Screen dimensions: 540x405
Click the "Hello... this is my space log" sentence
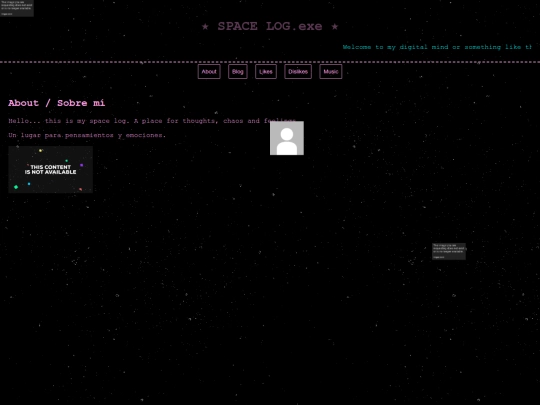tap(152, 121)
